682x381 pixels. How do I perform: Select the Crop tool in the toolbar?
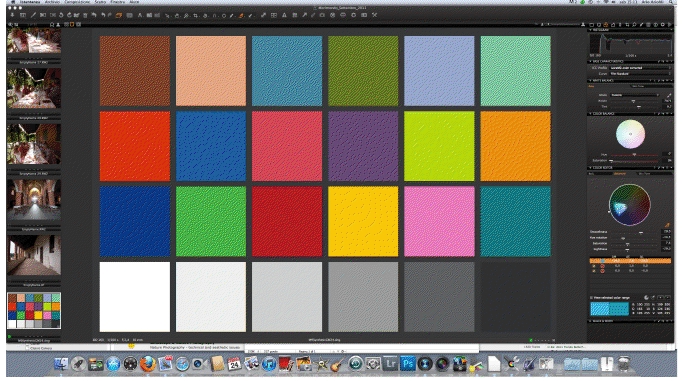pos(195,16)
